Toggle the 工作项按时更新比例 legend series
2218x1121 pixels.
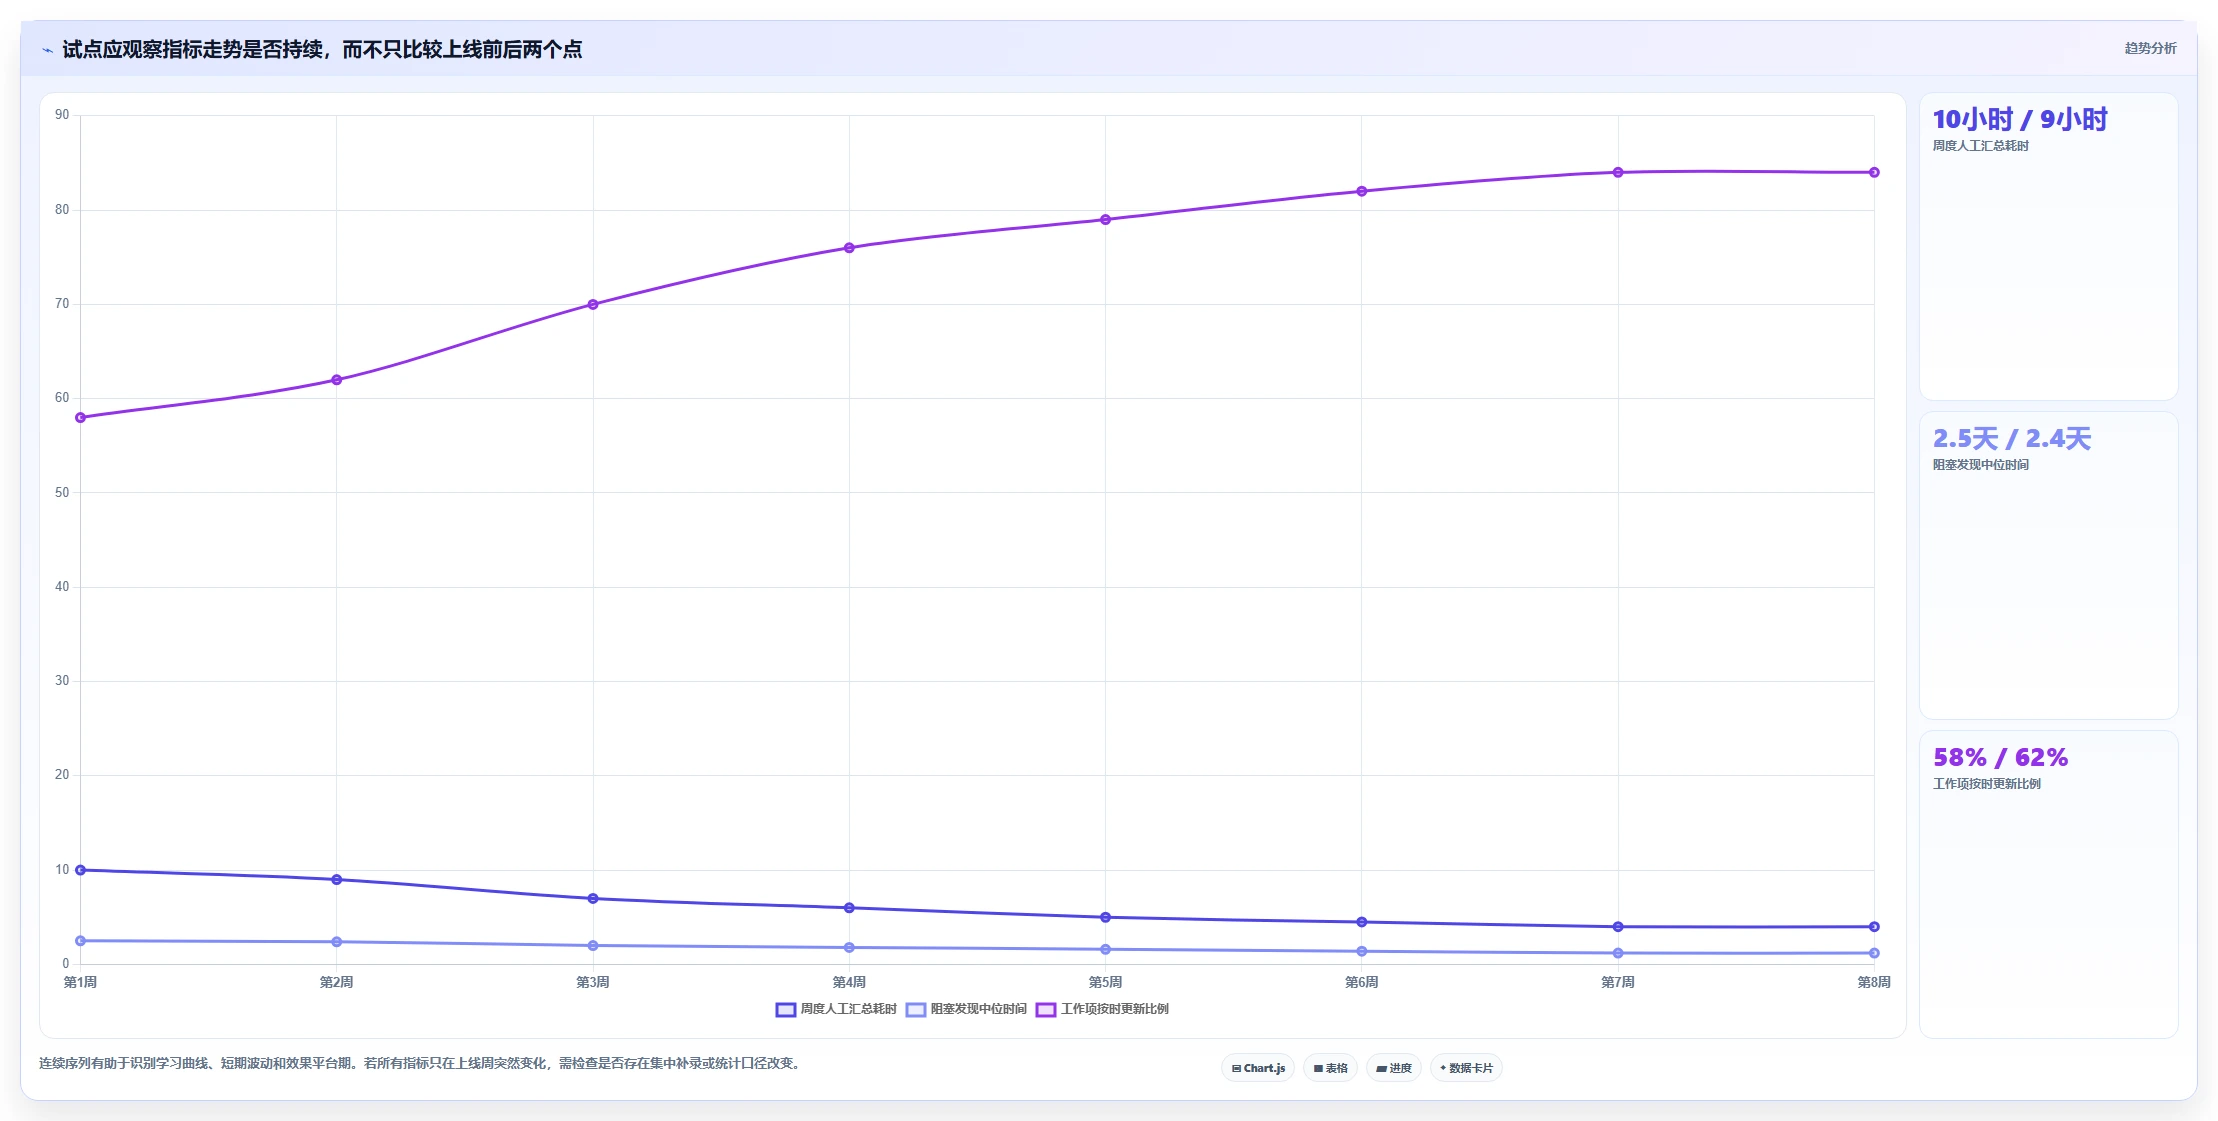(x=1102, y=1009)
